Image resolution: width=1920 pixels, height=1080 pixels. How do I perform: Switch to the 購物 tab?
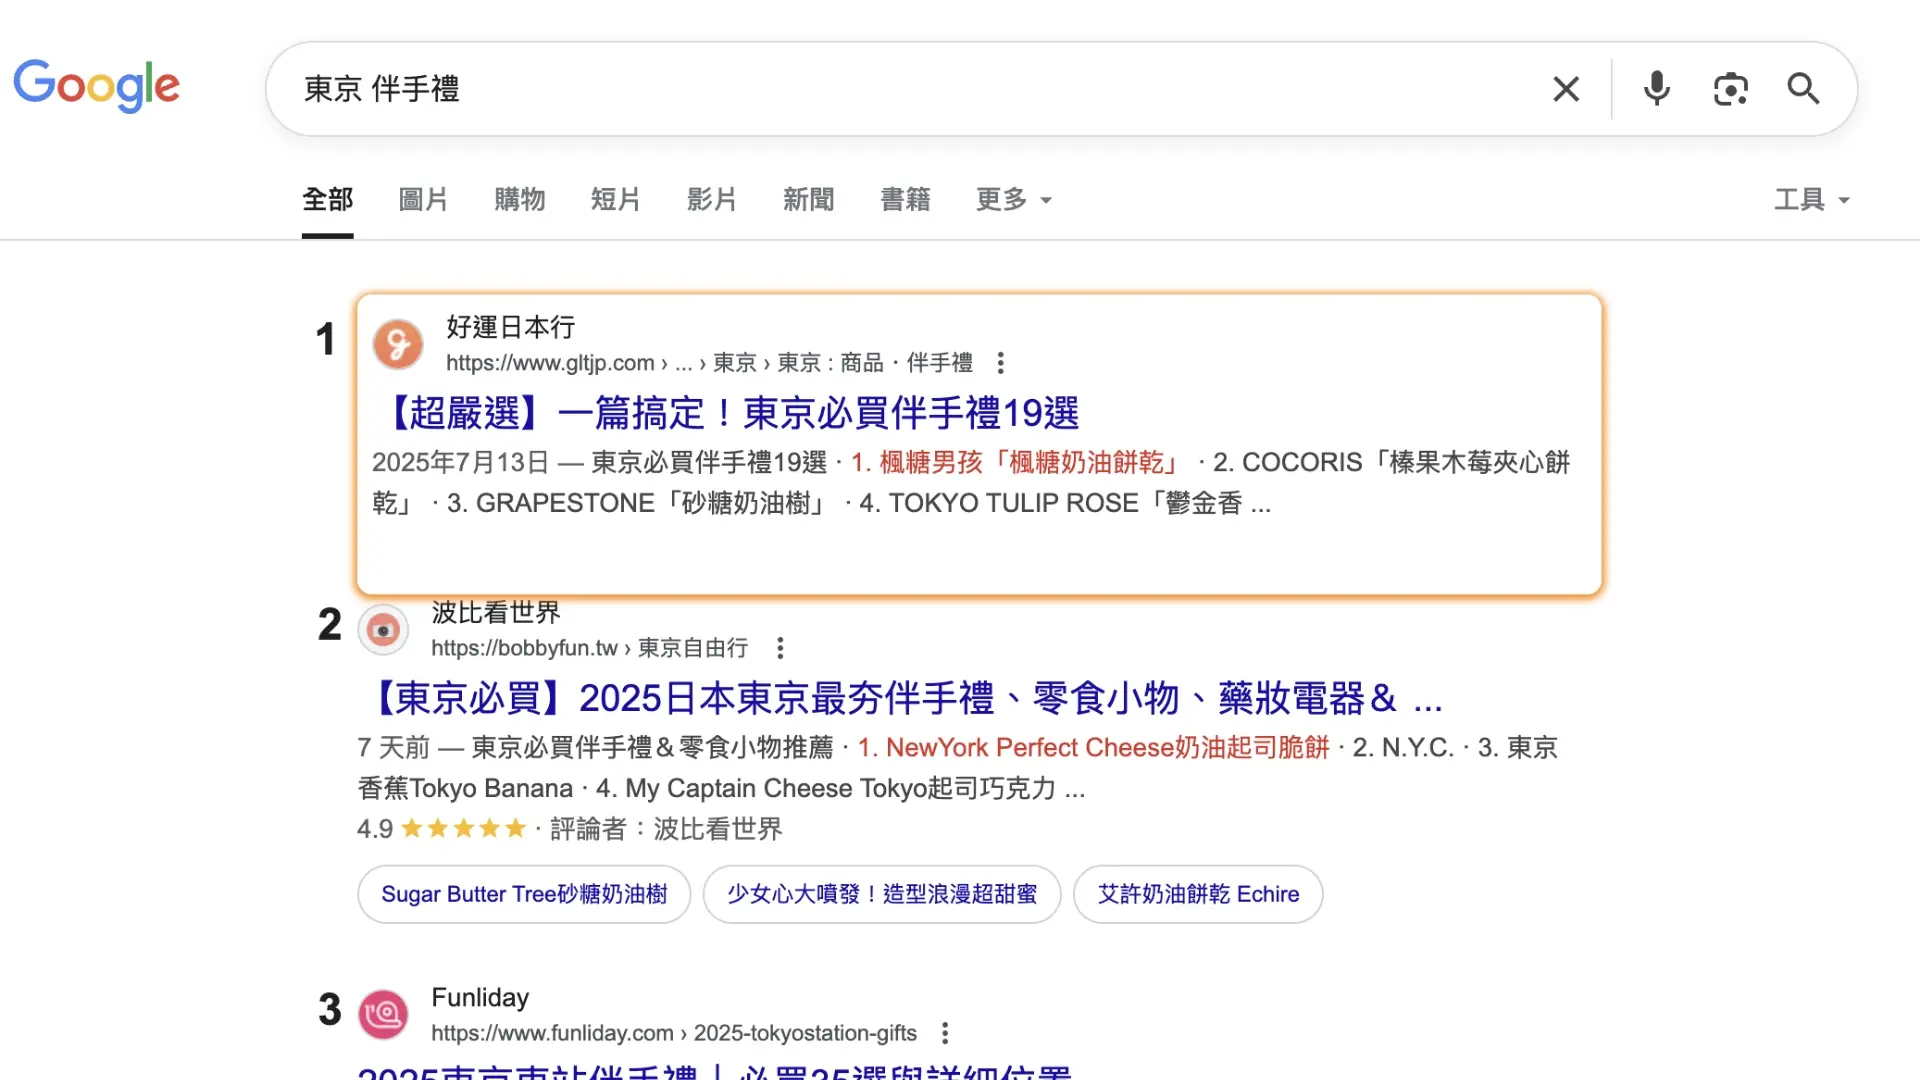pyautogui.click(x=520, y=199)
